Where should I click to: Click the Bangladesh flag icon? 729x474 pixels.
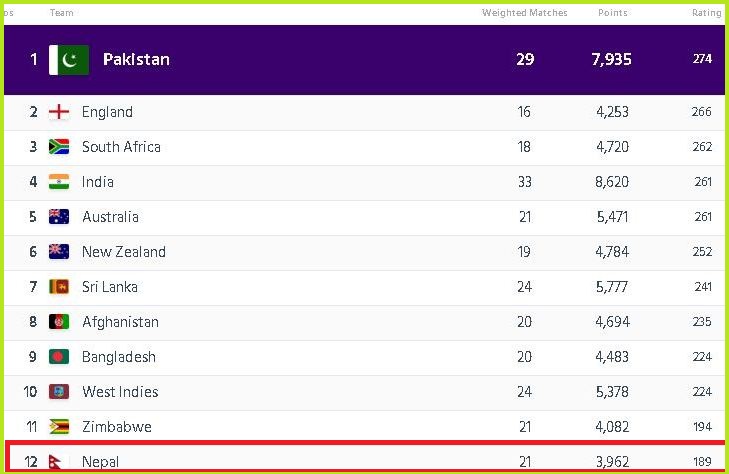click(x=59, y=356)
